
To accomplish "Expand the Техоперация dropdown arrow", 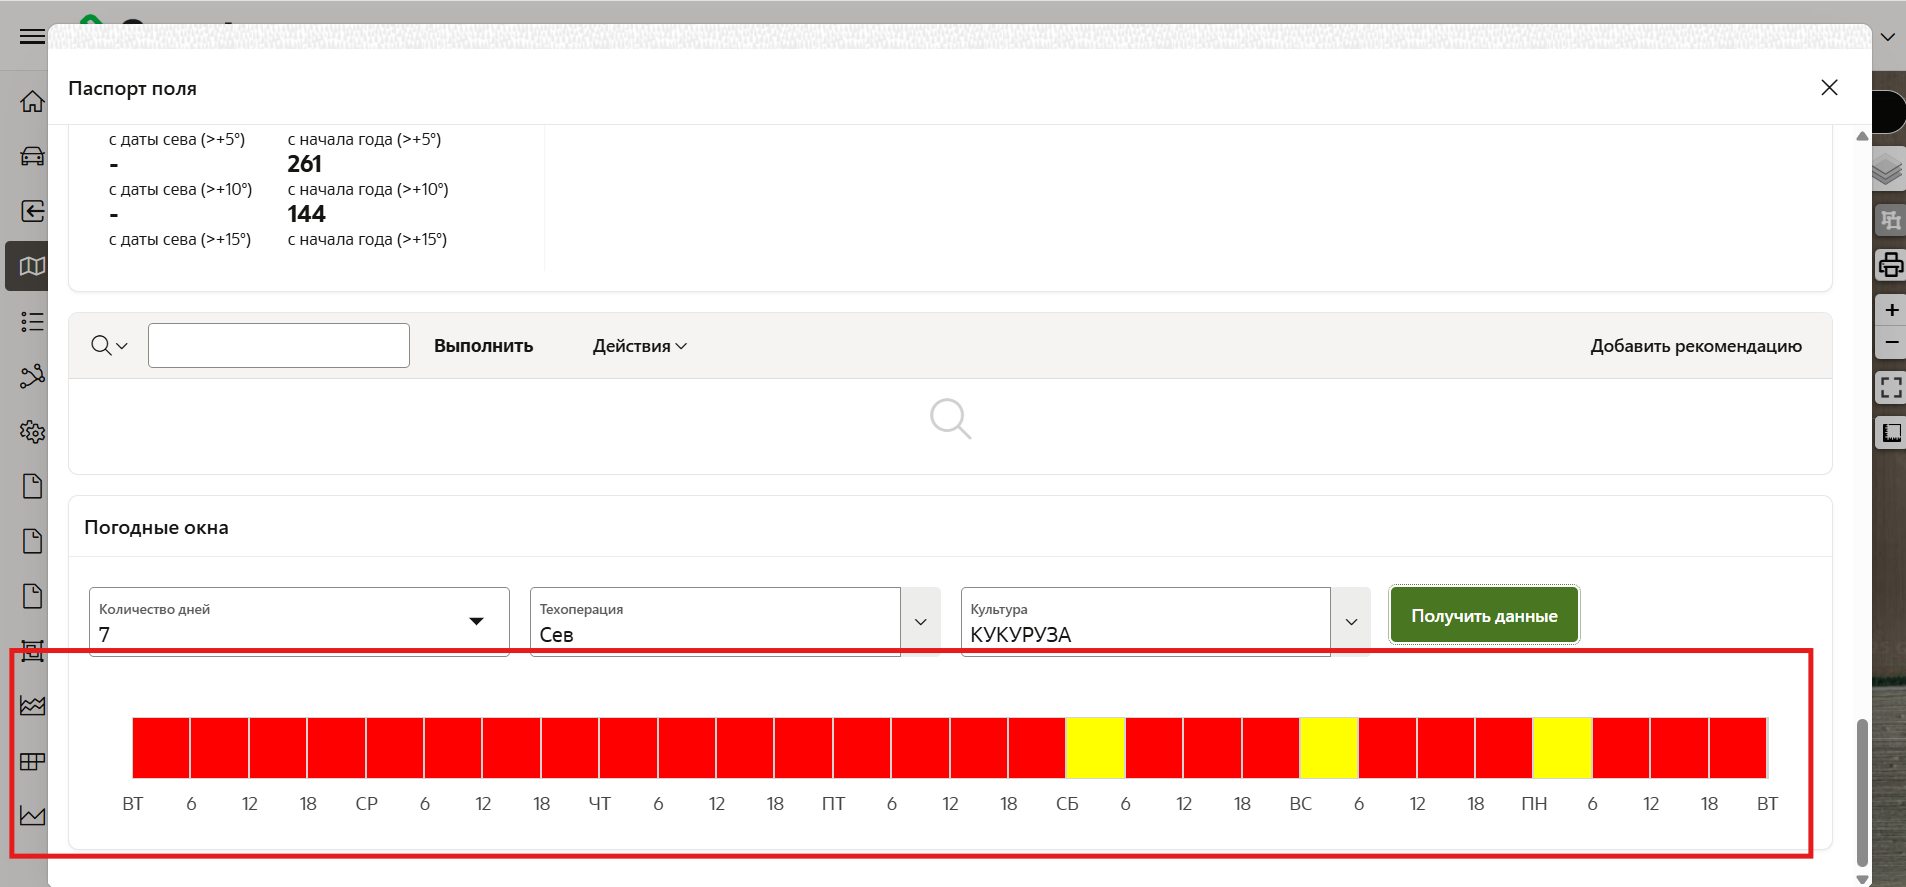I will pos(920,622).
